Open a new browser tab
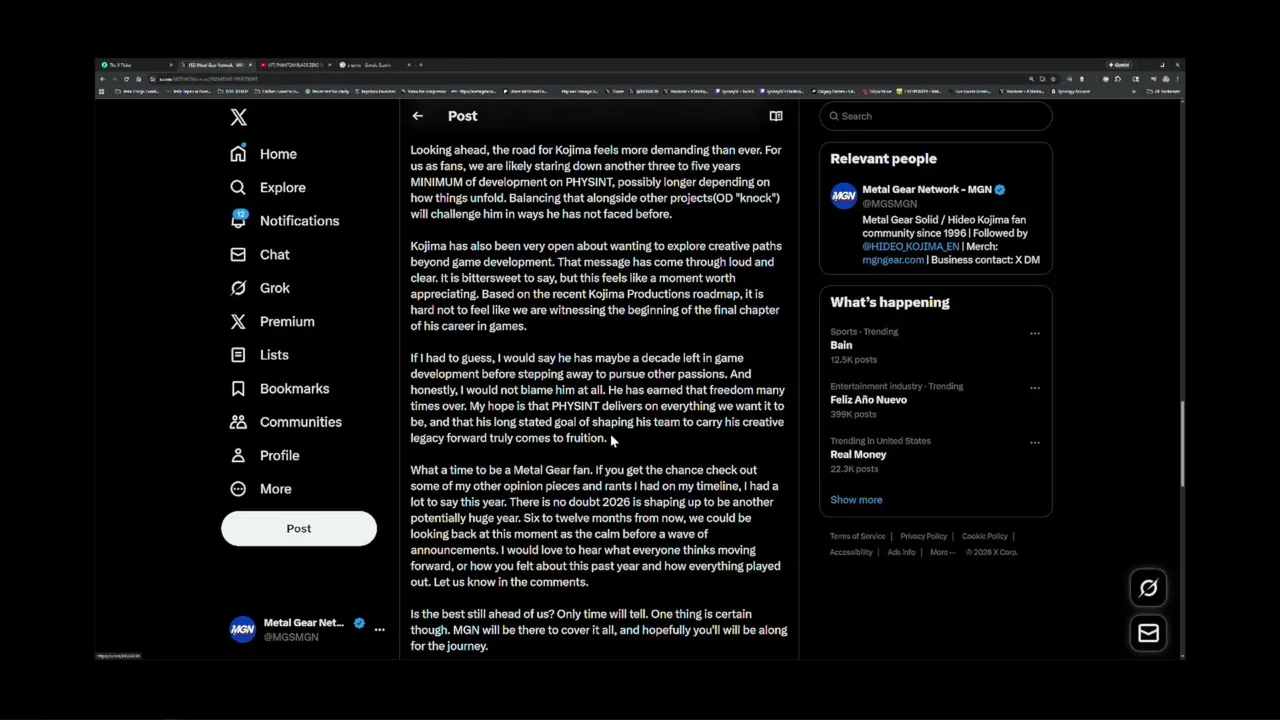Viewport: 1280px width, 720px height. (x=421, y=65)
